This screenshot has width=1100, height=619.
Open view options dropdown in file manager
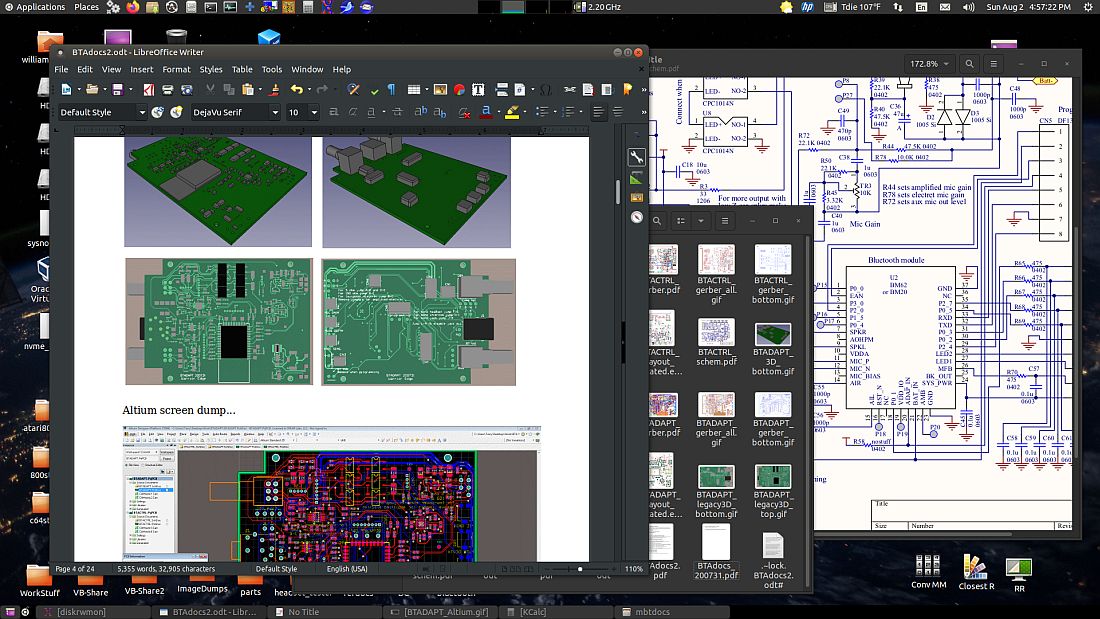click(x=700, y=220)
